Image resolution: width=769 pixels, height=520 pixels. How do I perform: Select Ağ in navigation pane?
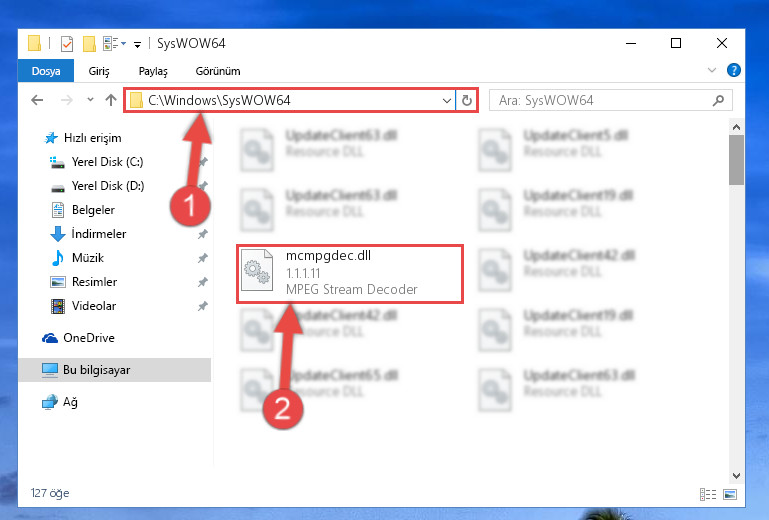[70, 402]
